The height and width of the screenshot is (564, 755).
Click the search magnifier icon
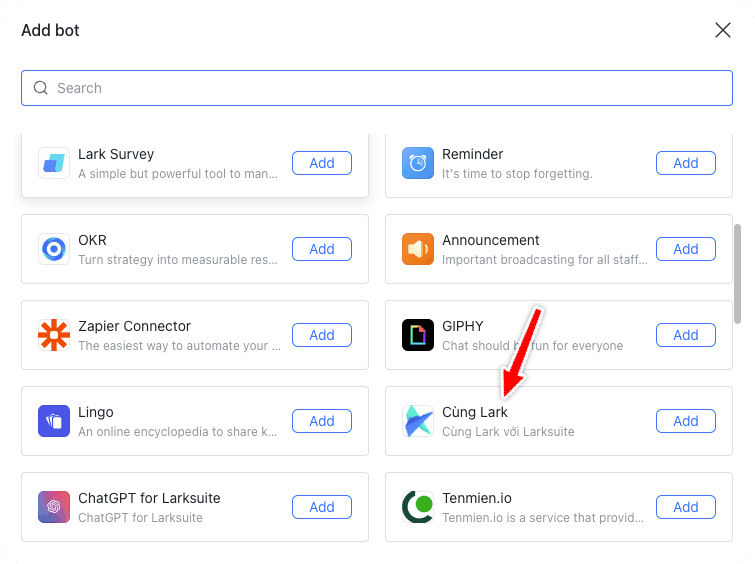tap(41, 88)
